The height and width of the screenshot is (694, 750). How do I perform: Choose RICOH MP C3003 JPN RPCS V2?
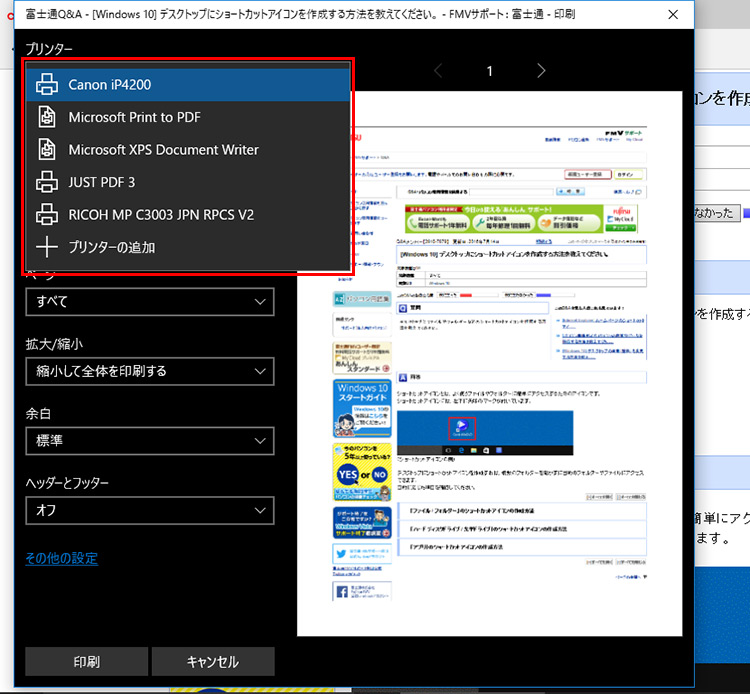click(x=161, y=214)
